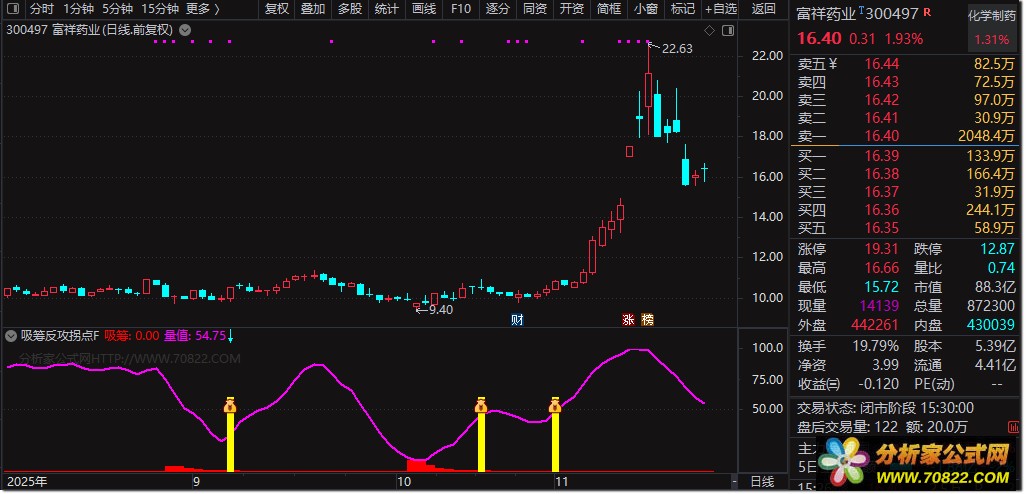Open the 化学制药 sector box

(x=992, y=27)
